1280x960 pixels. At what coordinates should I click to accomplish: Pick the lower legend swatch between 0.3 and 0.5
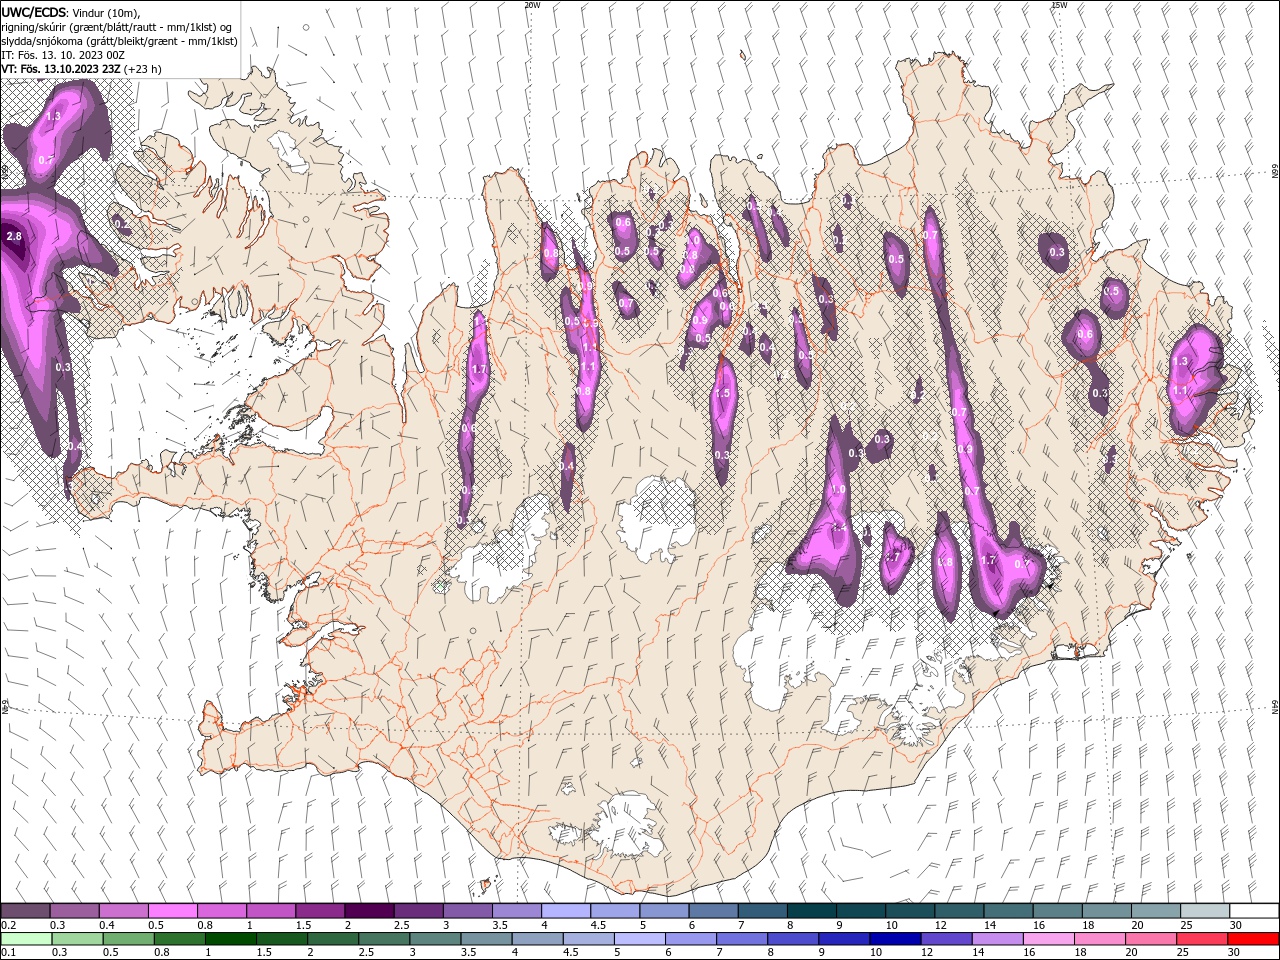(x=77, y=939)
